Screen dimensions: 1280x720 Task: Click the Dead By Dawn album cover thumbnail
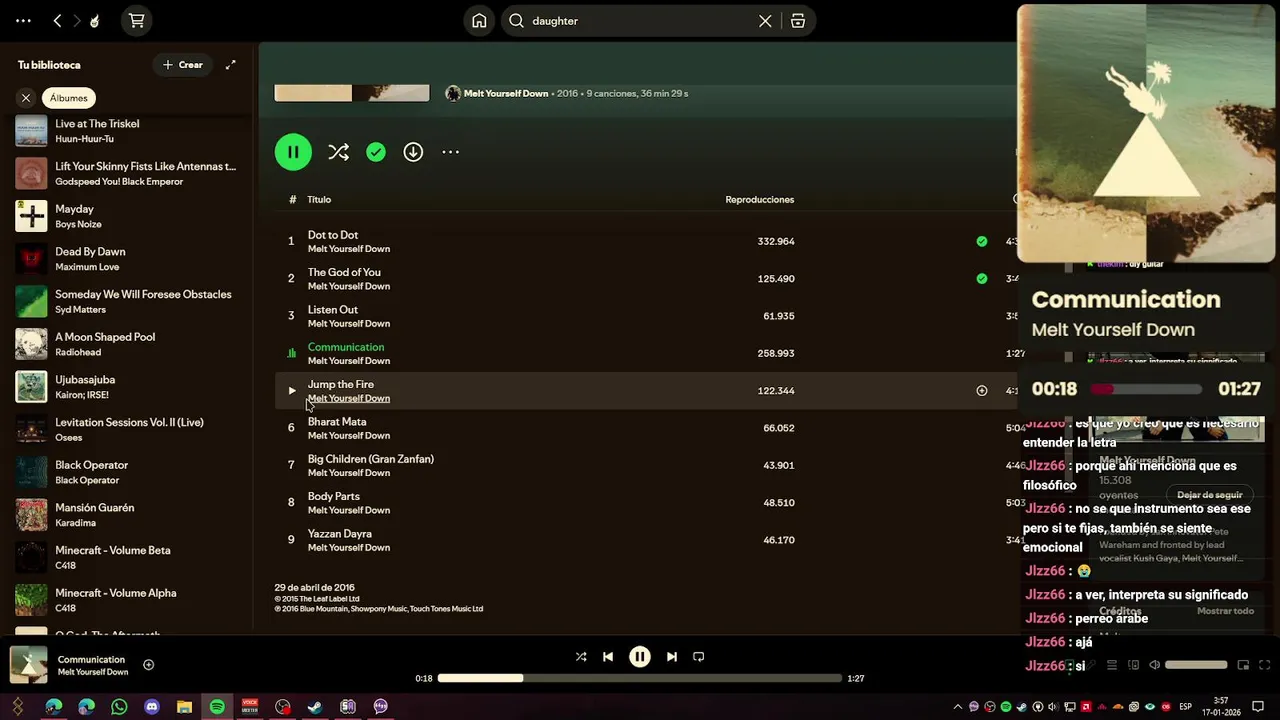click(x=31, y=259)
